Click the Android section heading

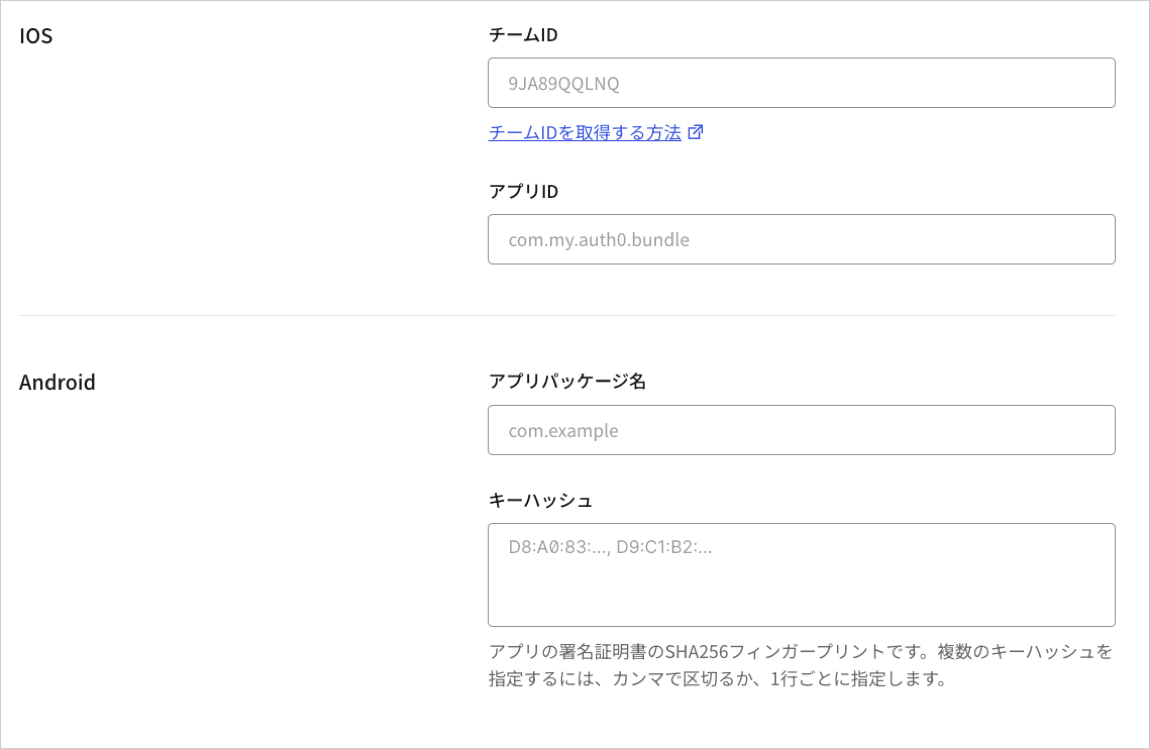(58, 381)
